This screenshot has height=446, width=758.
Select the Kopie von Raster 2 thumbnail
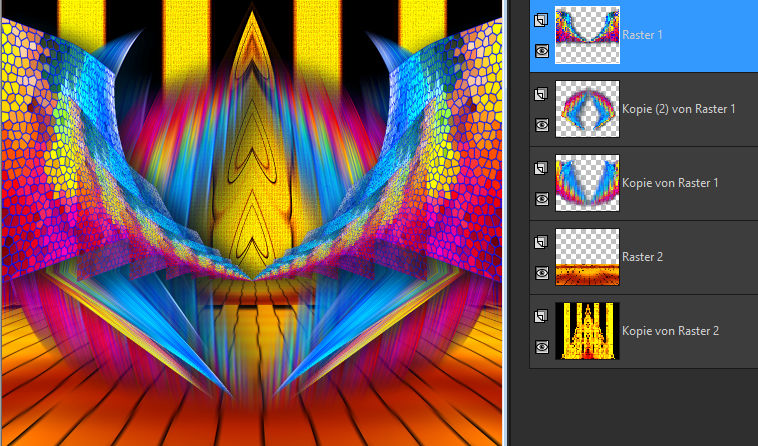tap(587, 331)
